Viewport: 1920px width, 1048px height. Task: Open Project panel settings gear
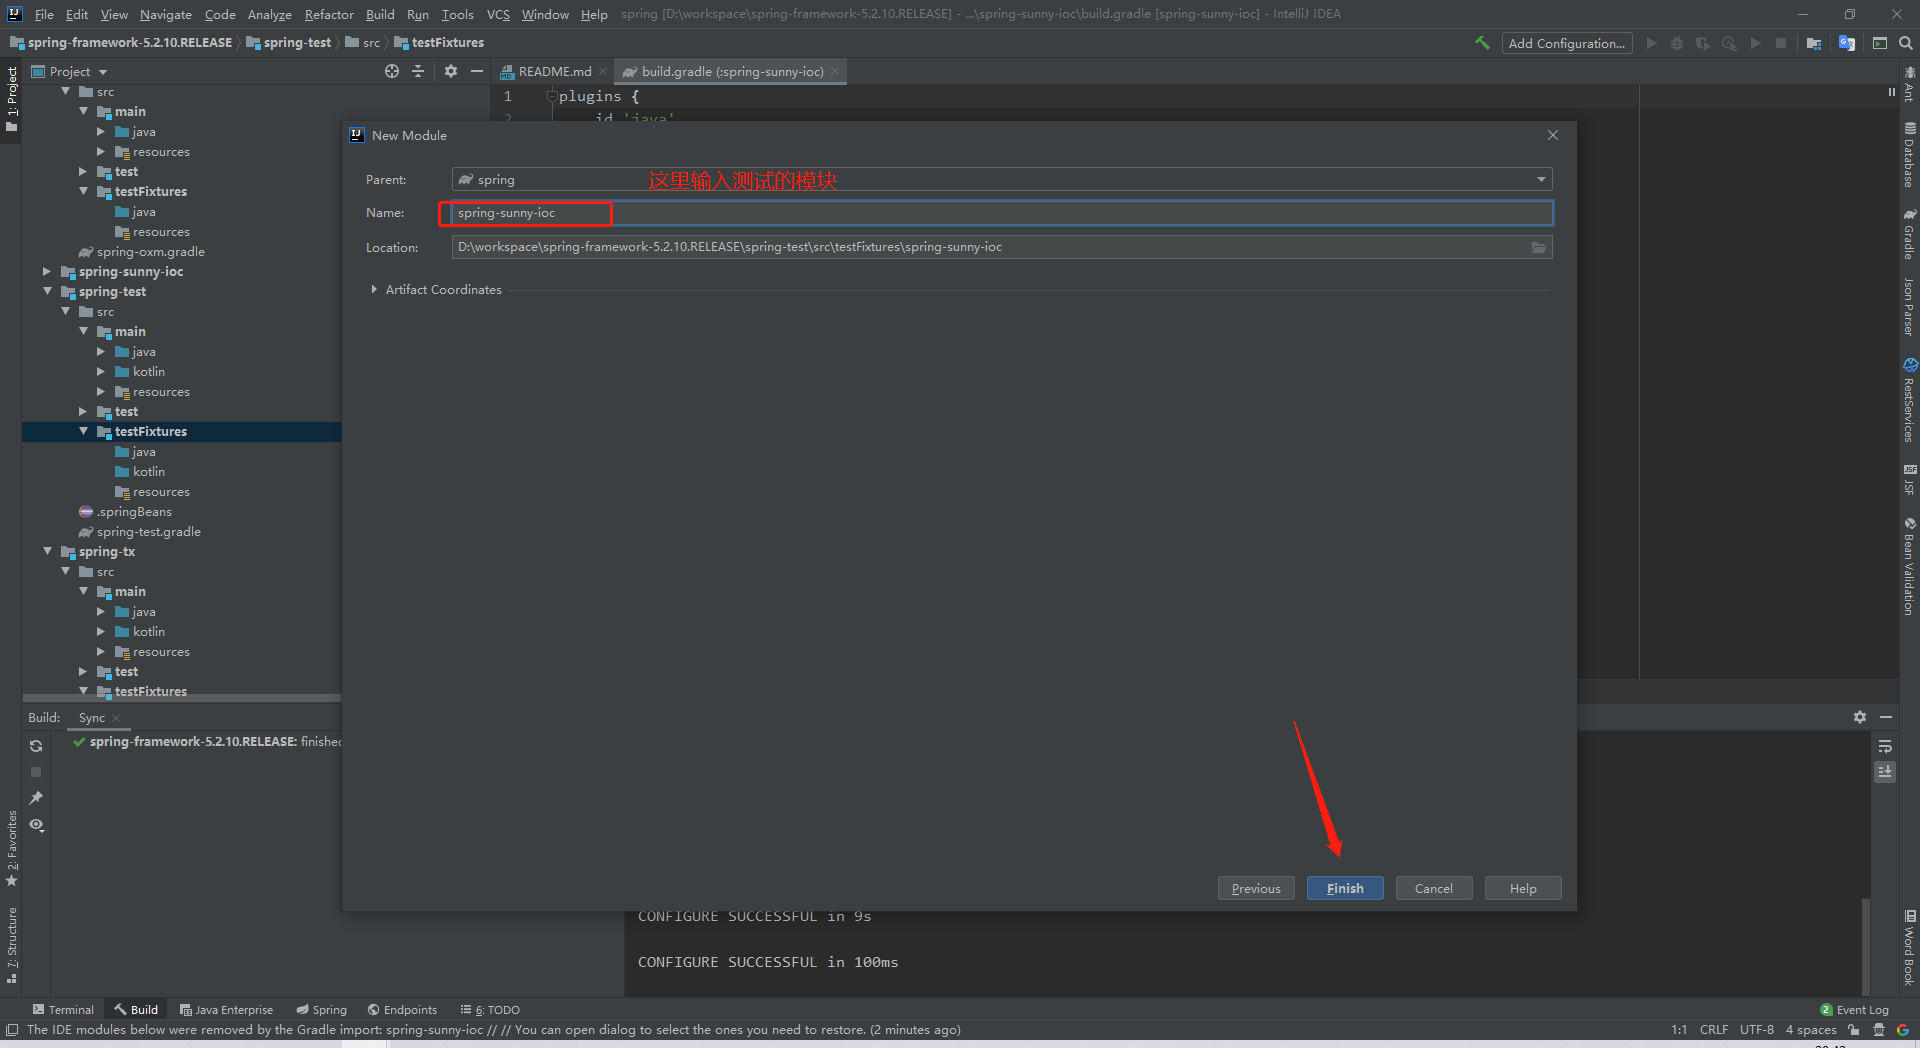[451, 71]
